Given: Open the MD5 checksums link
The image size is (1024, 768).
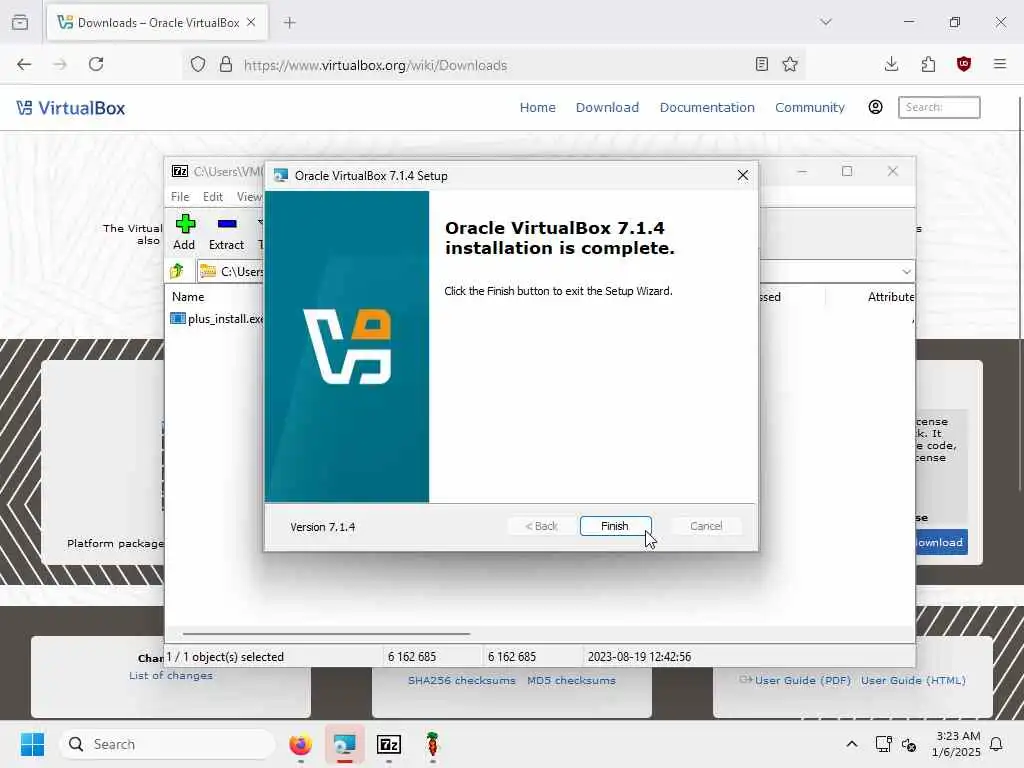Looking at the screenshot, I should click(571, 680).
